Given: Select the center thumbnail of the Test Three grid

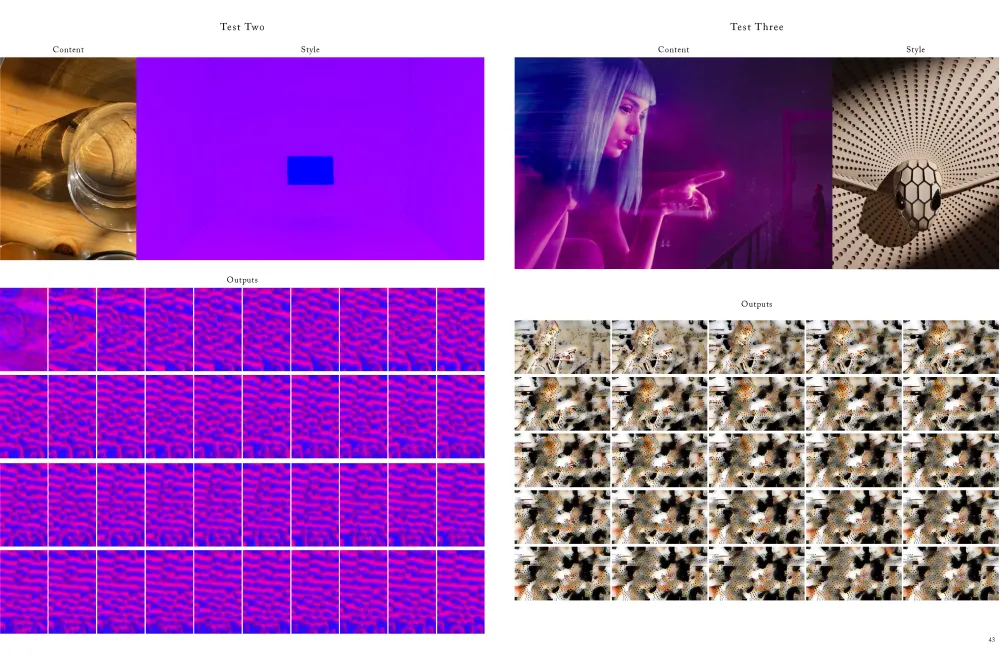Looking at the screenshot, I should (756, 460).
